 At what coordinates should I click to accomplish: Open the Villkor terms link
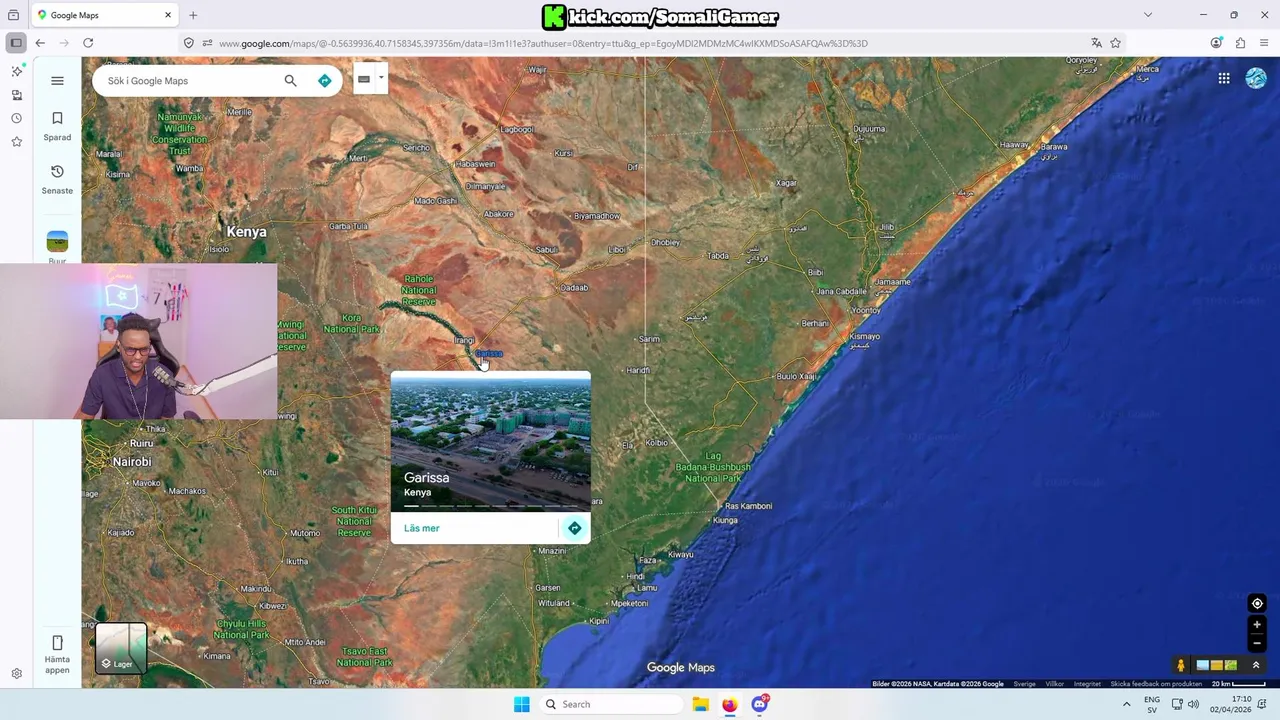[x=1054, y=684]
